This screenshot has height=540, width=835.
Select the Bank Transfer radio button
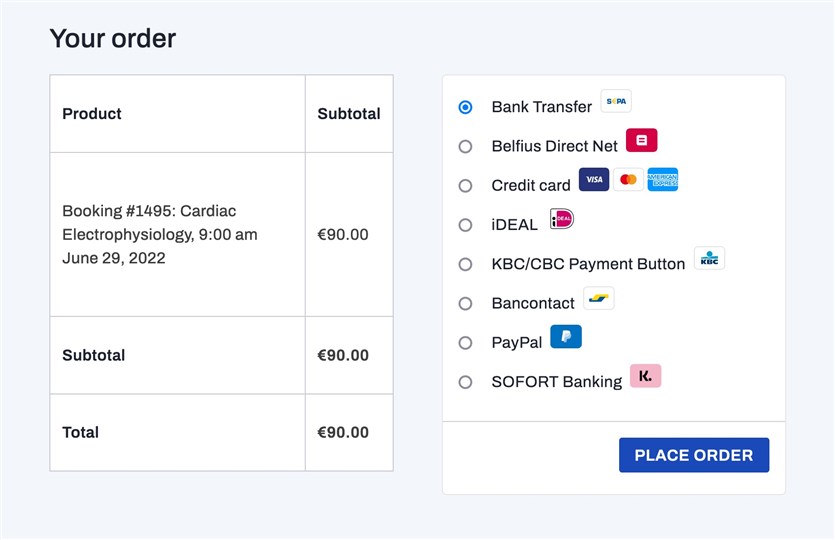[x=465, y=107]
